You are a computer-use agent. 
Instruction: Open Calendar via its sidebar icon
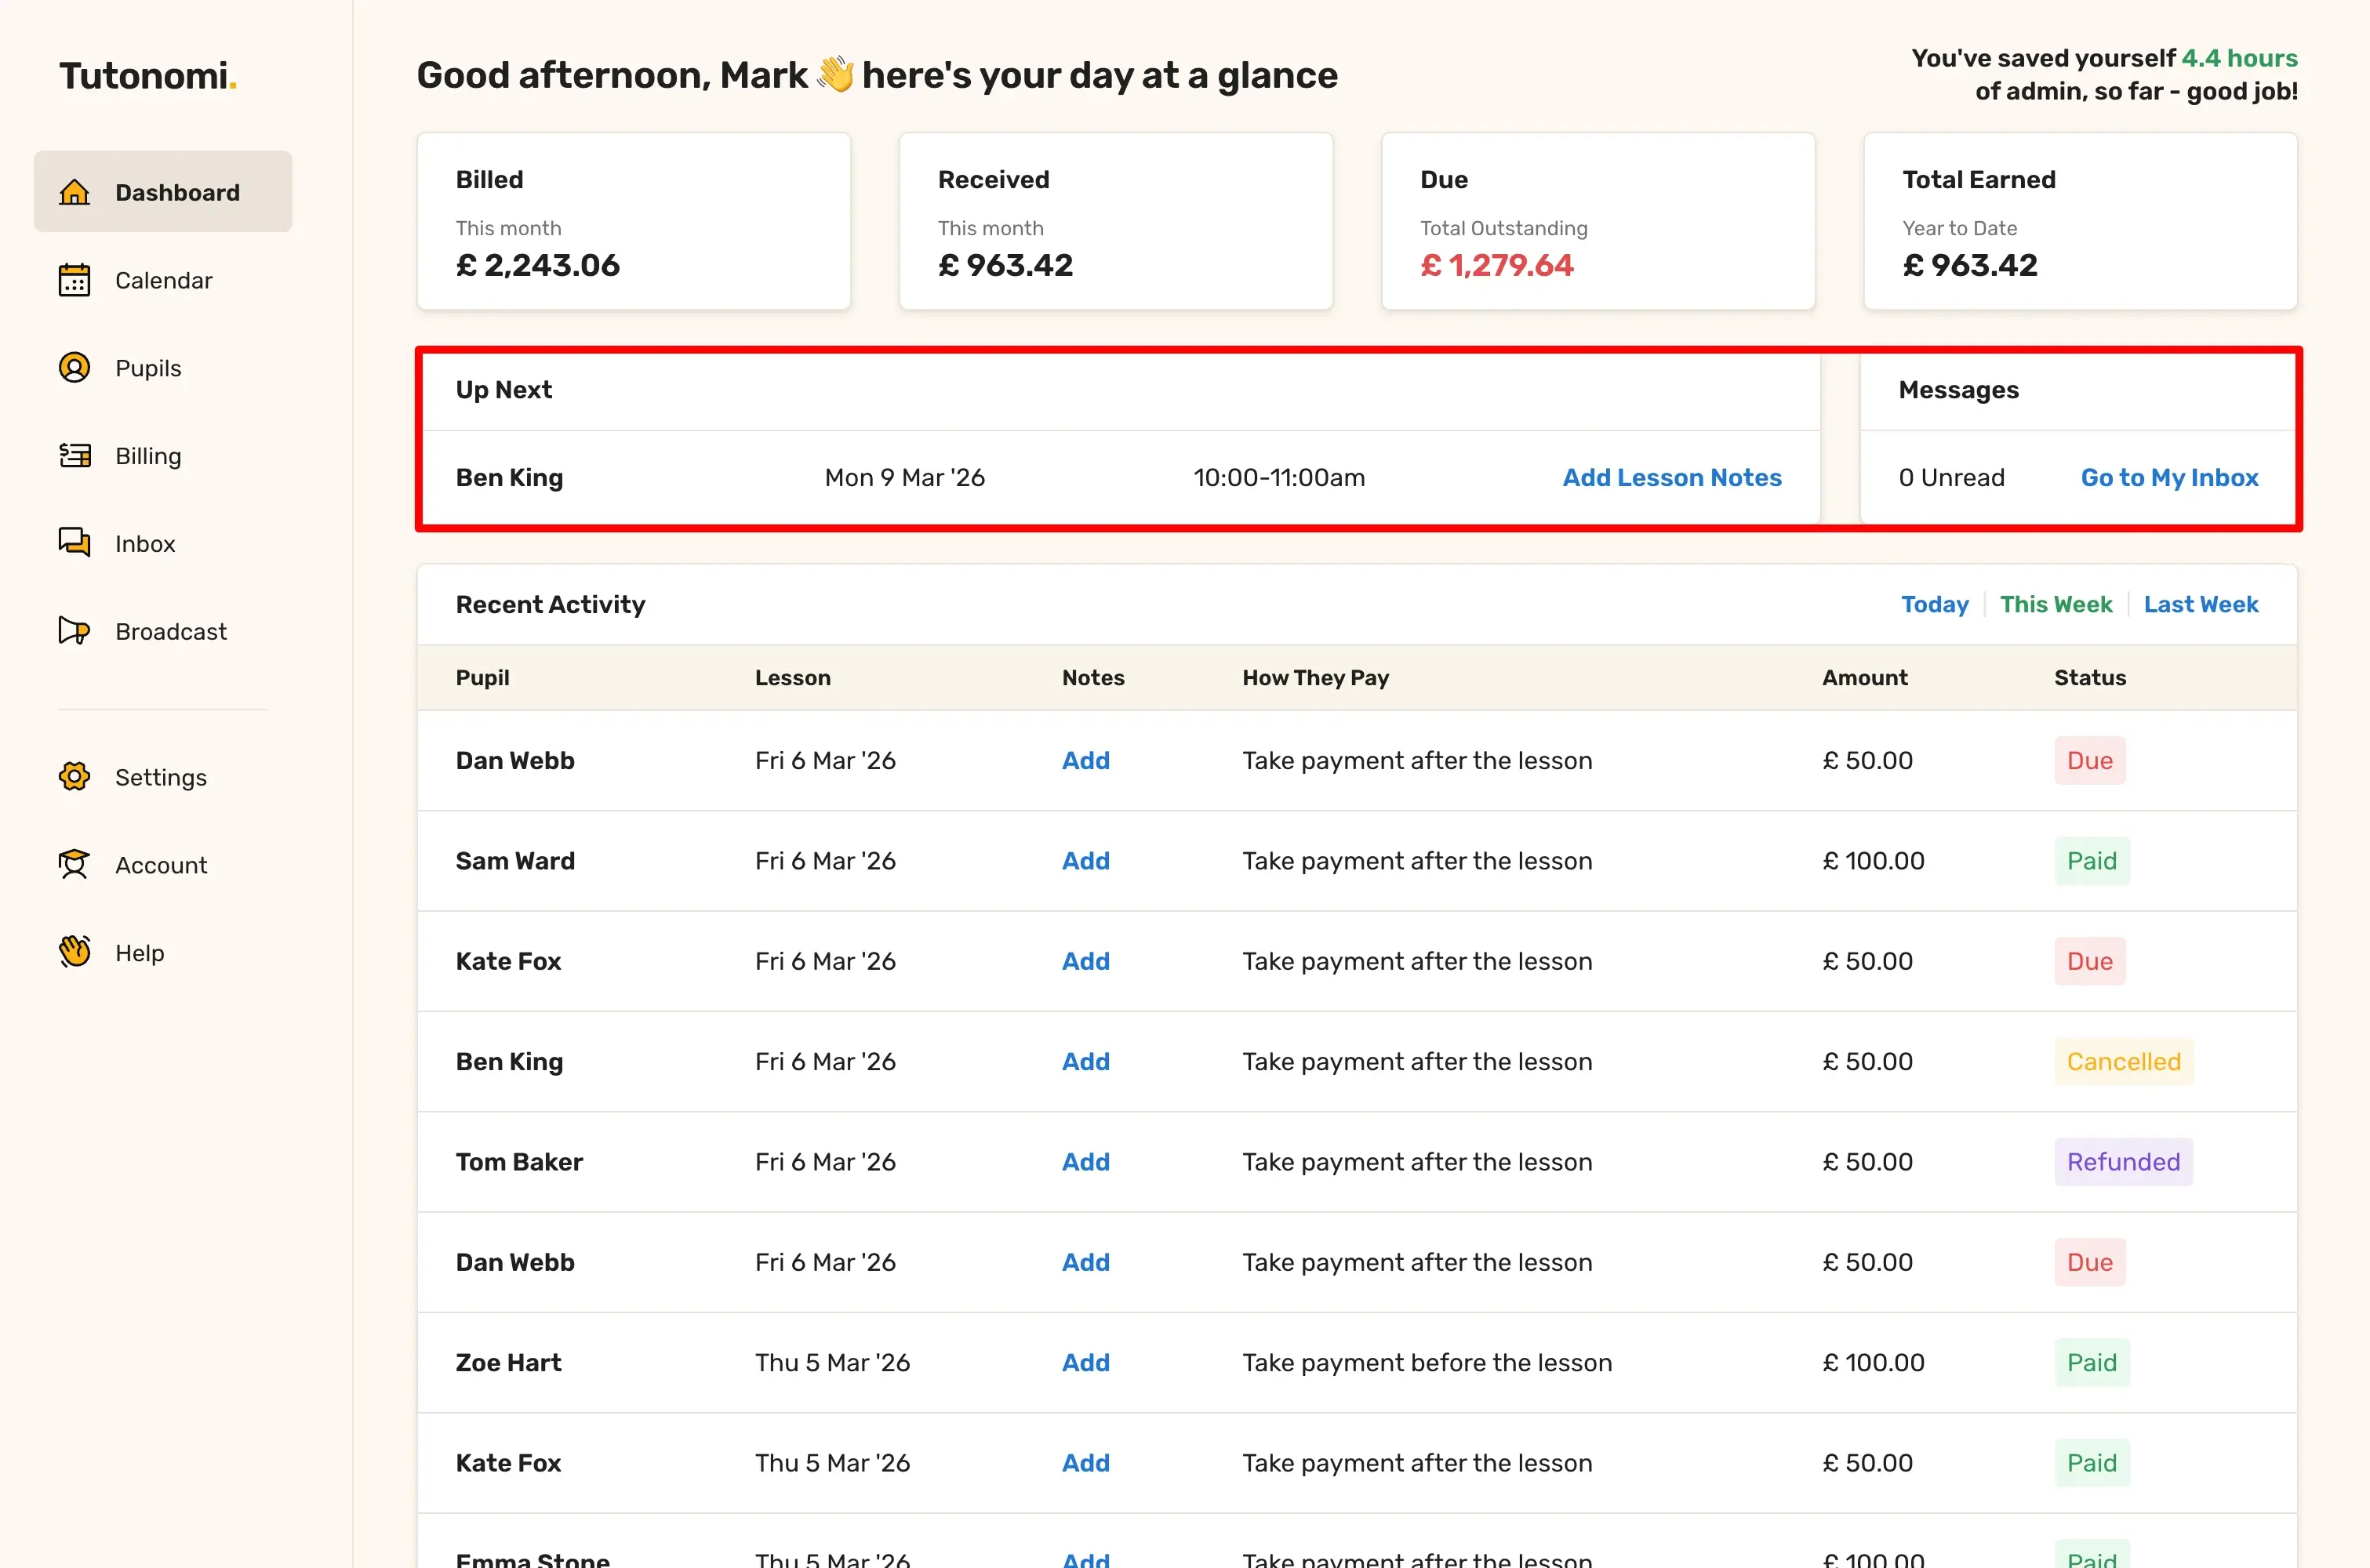click(x=74, y=280)
